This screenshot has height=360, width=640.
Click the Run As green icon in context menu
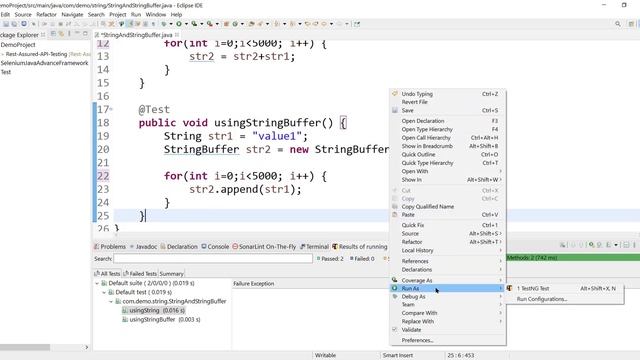[x=395, y=288]
